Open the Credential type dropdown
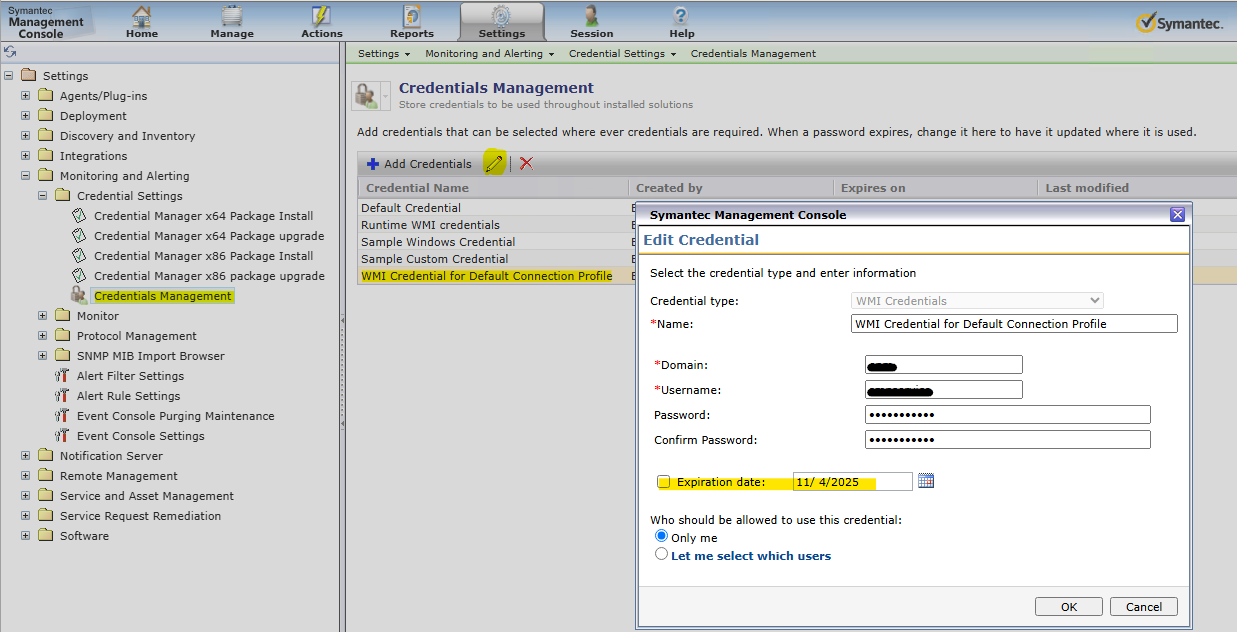Image resolution: width=1237 pixels, height=632 pixels. [x=977, y=300]
